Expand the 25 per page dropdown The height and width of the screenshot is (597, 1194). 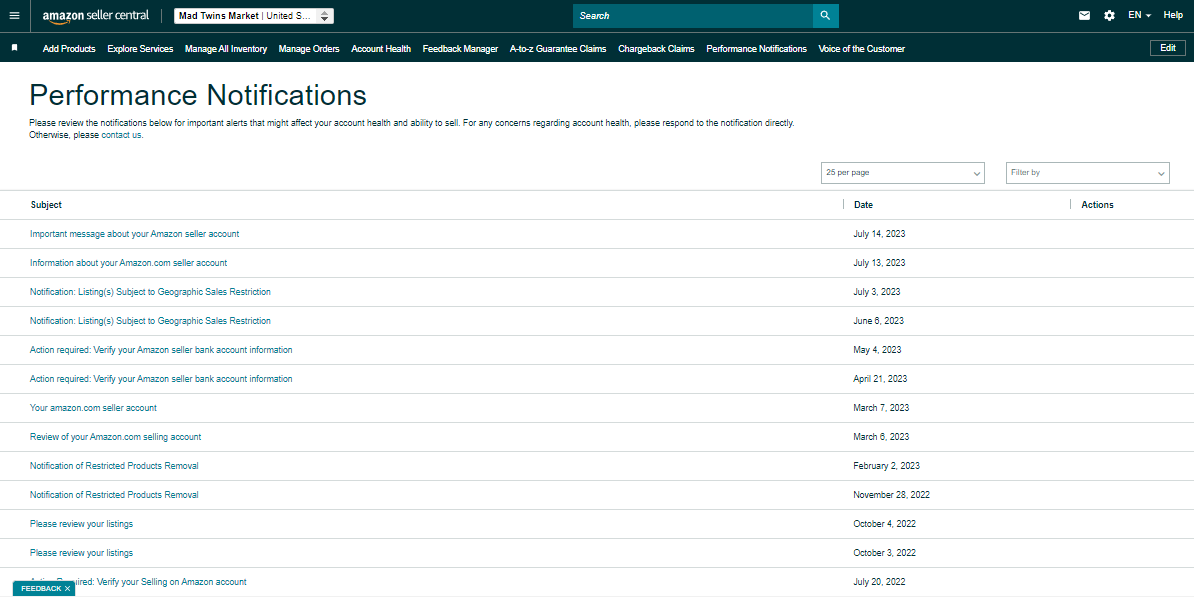(903, 173)
